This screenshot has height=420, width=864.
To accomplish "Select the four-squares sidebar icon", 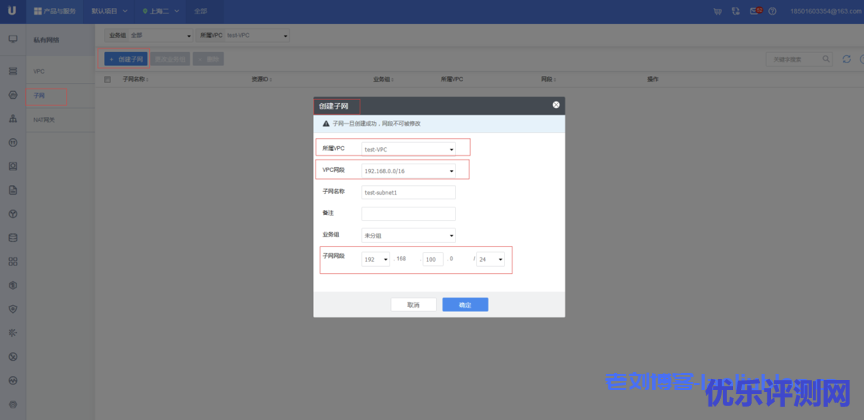I will (x=13, y=261).
